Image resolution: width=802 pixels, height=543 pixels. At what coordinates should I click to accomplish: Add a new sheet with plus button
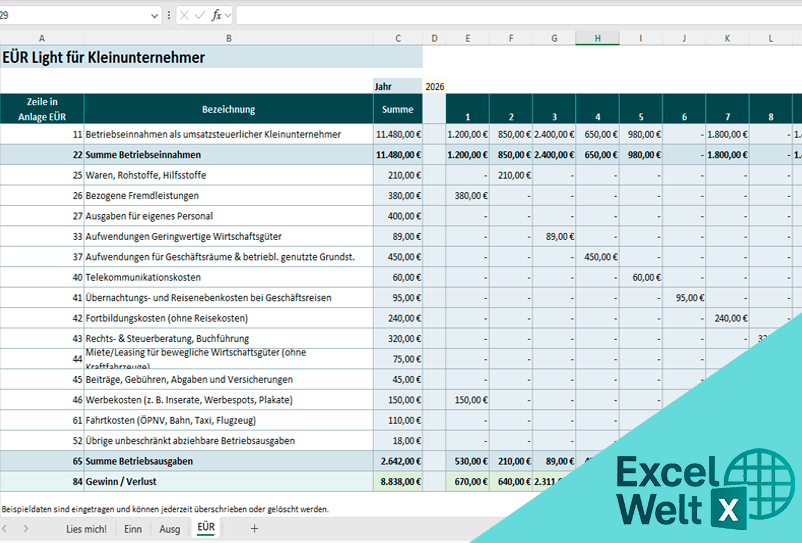[254, 528]
